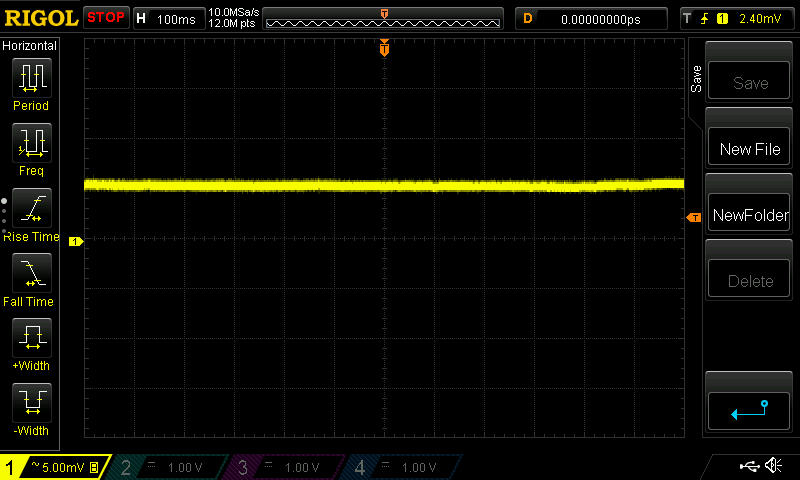Click the RIGOL logo
Screen dimensions: 800x480
click(x=41, y=18)
